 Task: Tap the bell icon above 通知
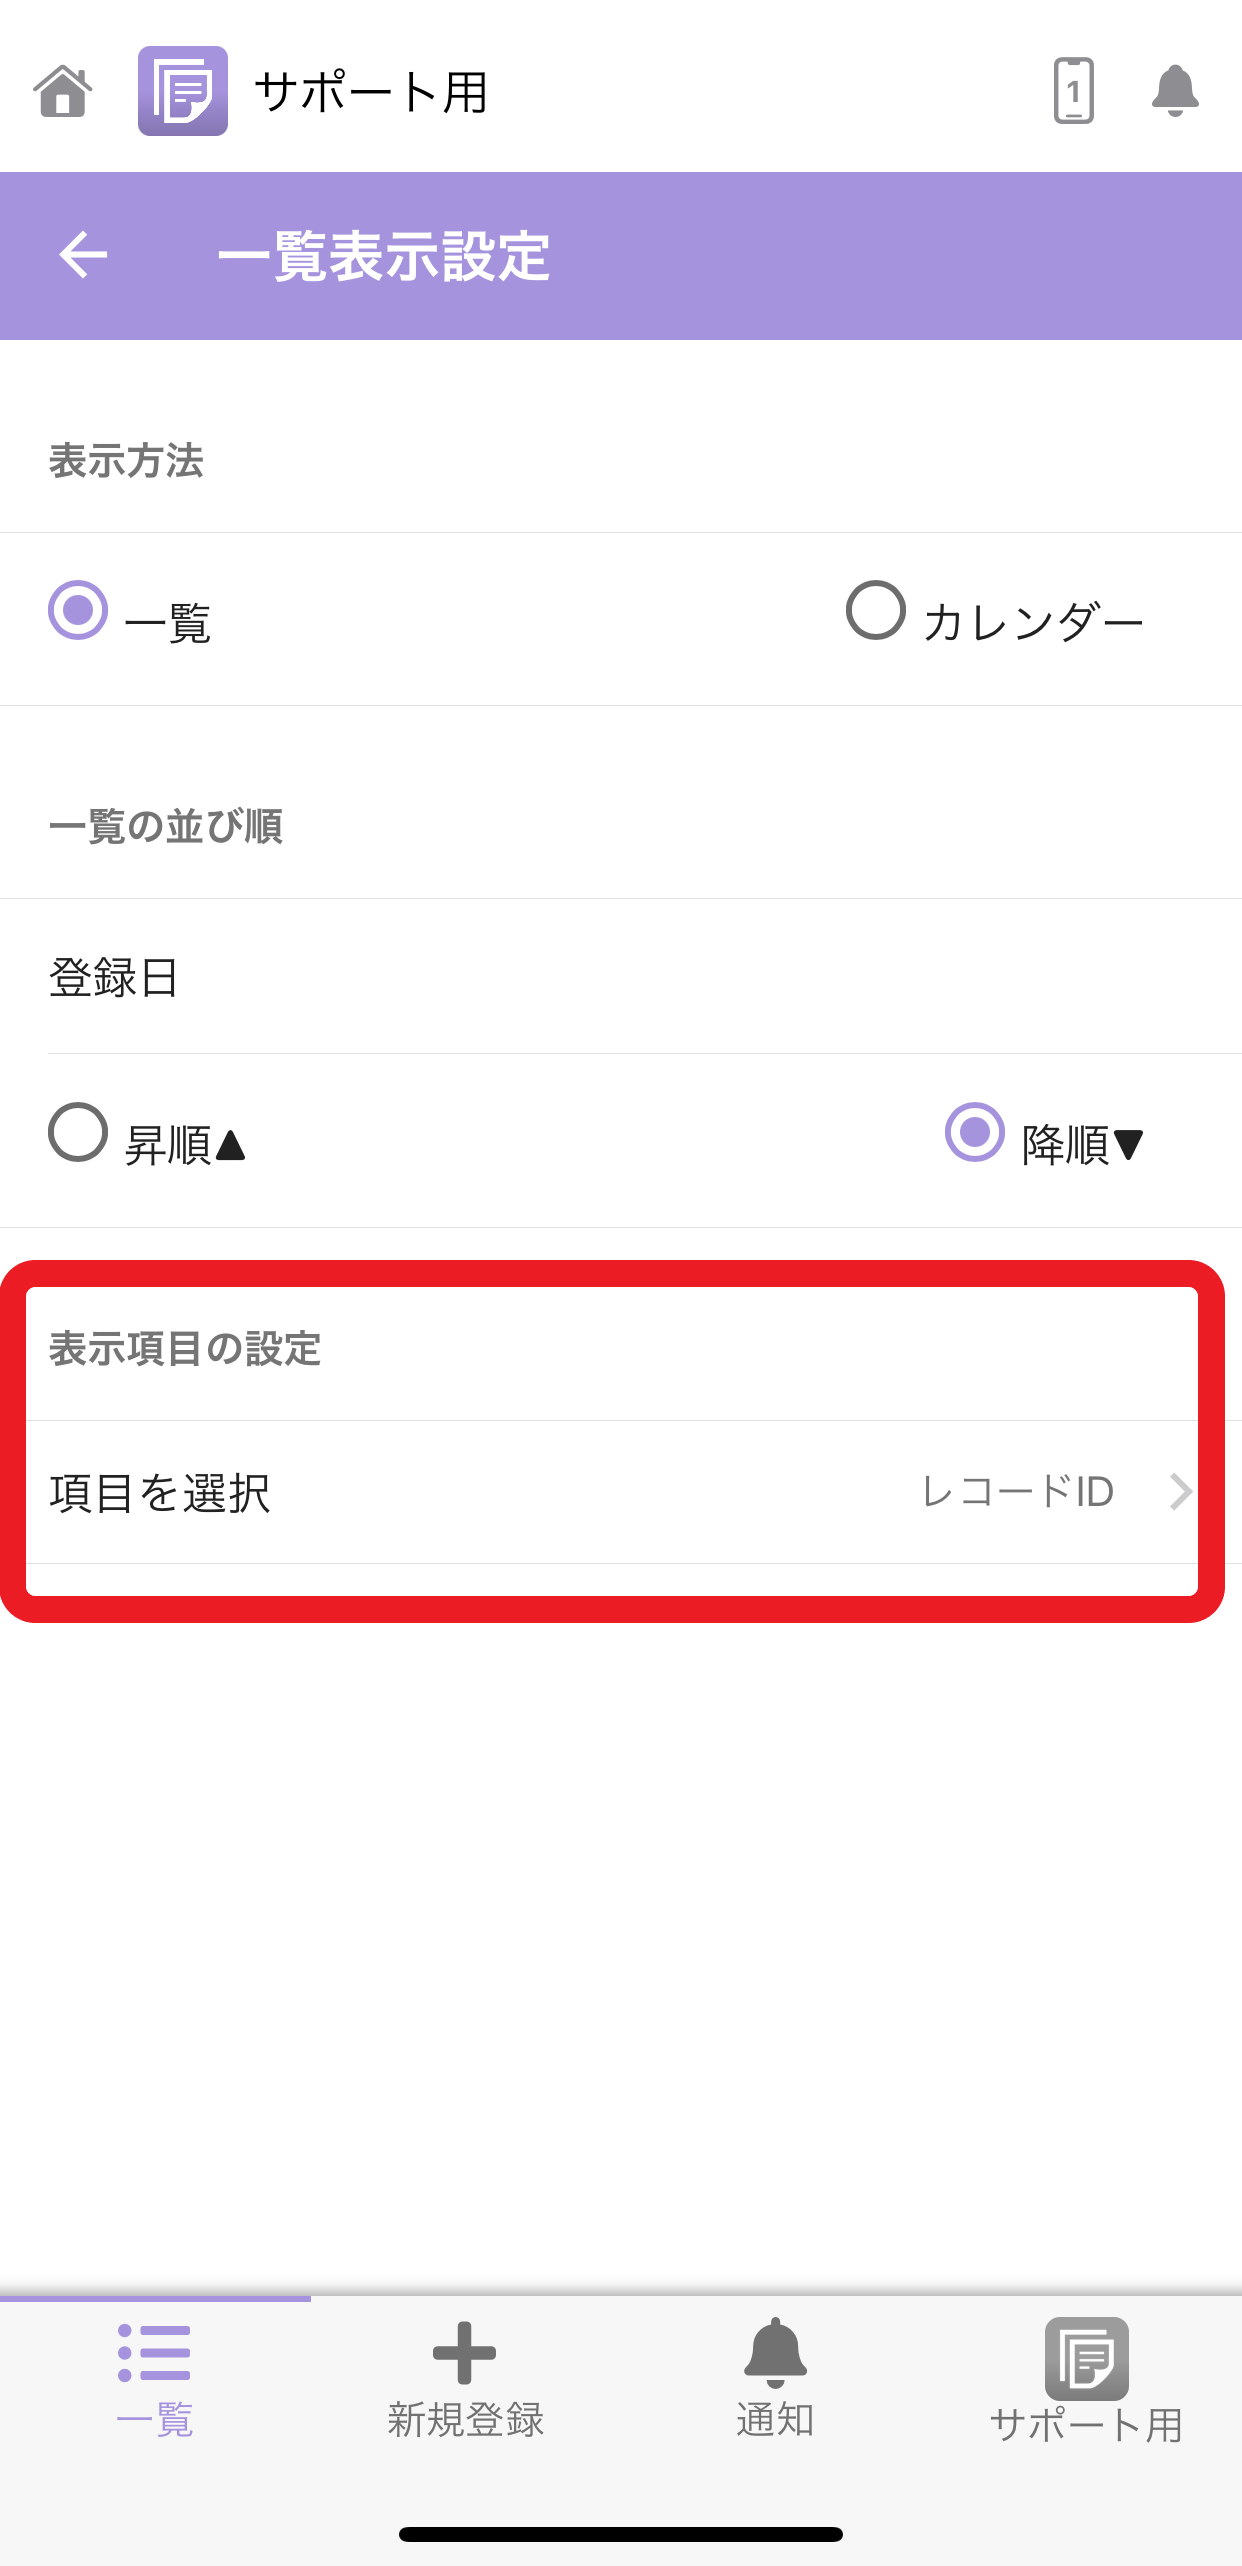tap(775, 2352)
